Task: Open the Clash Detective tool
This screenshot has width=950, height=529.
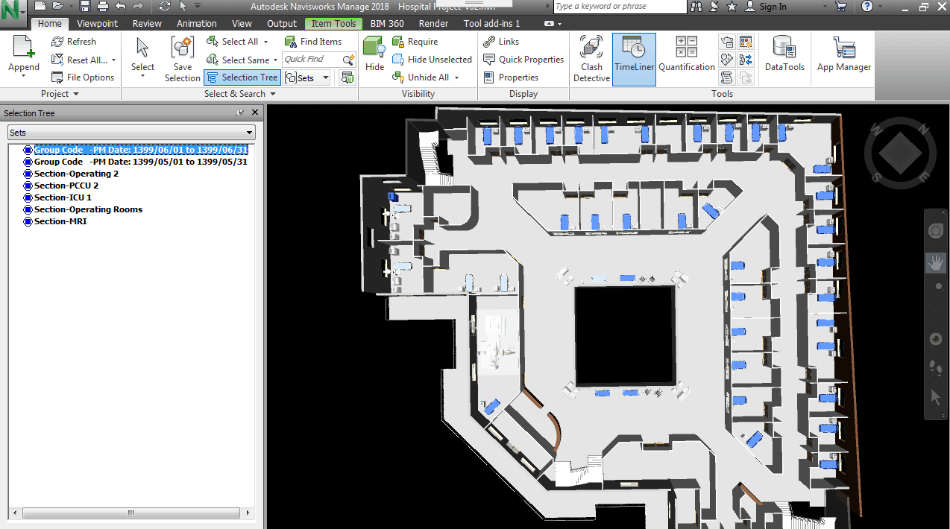Action: [591, 58]
